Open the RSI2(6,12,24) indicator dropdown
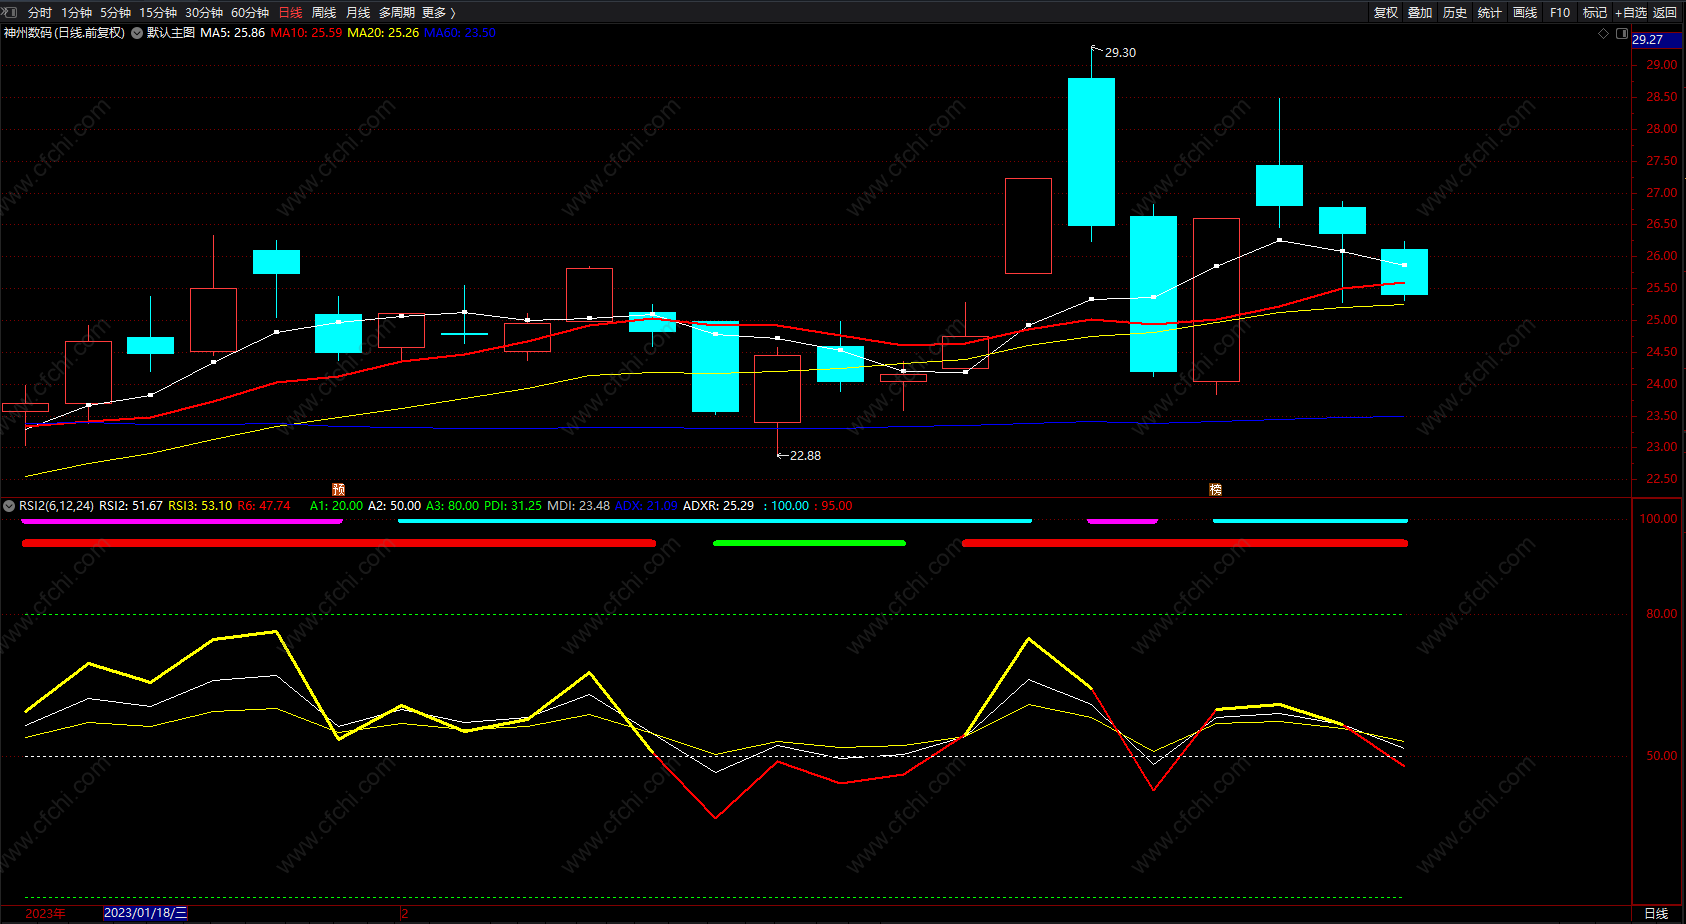This screenshot has height=924, width=1686. click(x=9, y=506)
